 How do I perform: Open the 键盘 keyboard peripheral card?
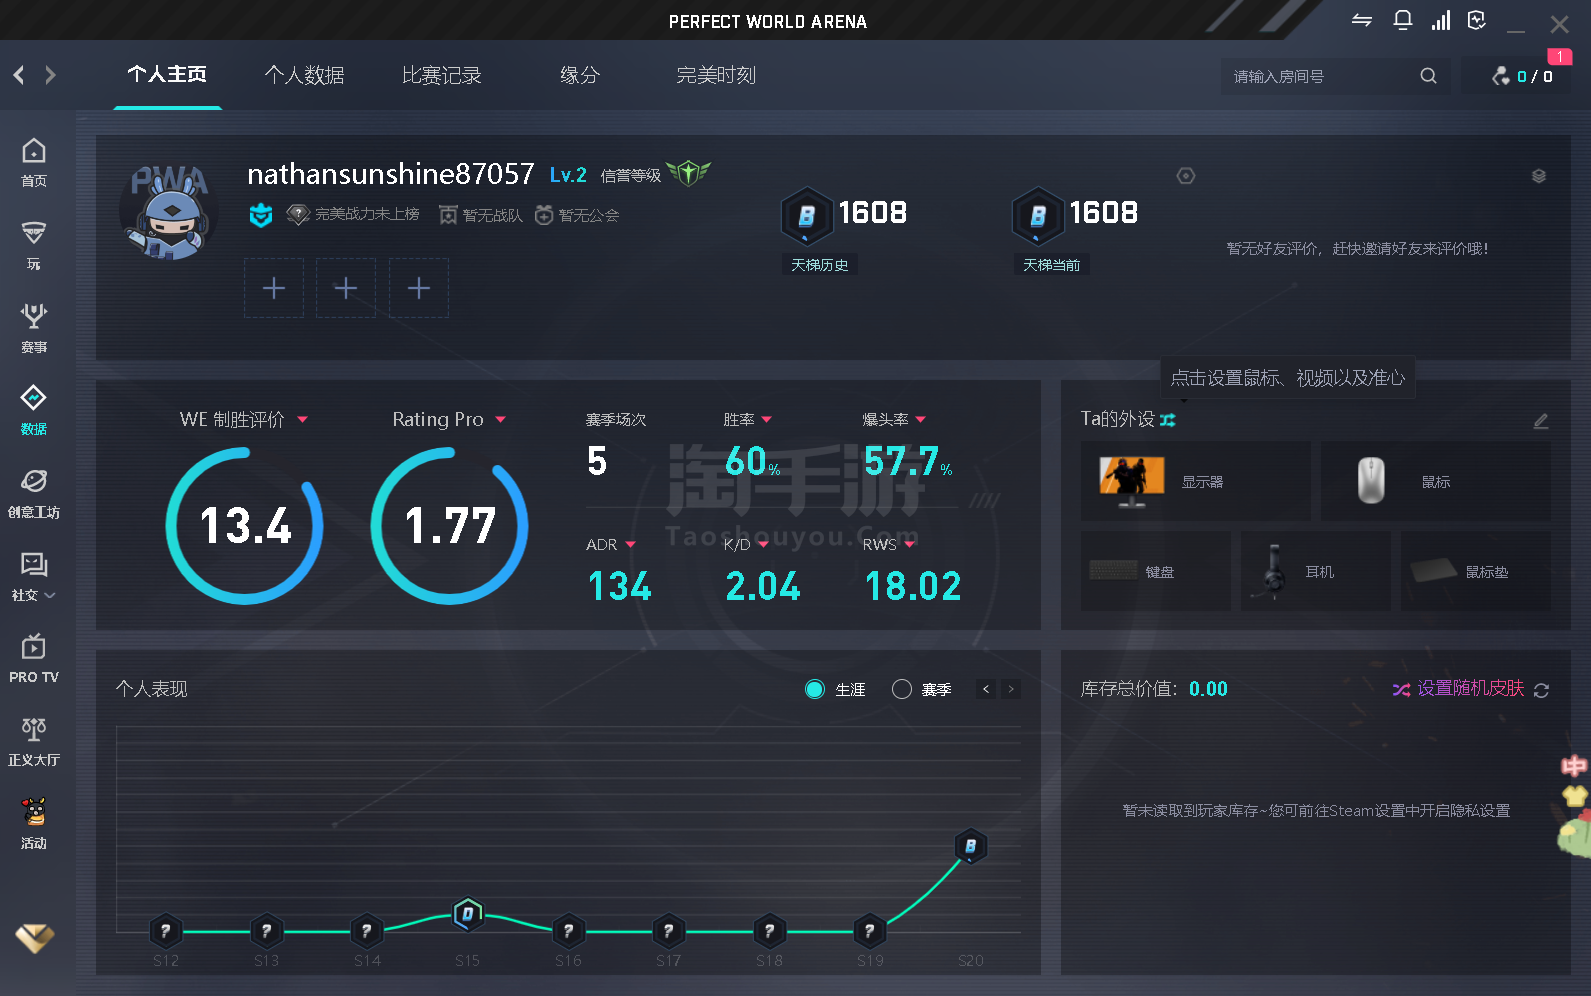[x=1156, y=571]
